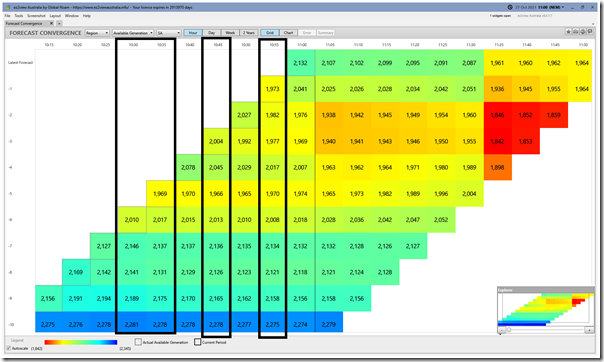604x362 pixels.
Task: Toggle the Autoscale checkbox
Action: click(8, 348)
